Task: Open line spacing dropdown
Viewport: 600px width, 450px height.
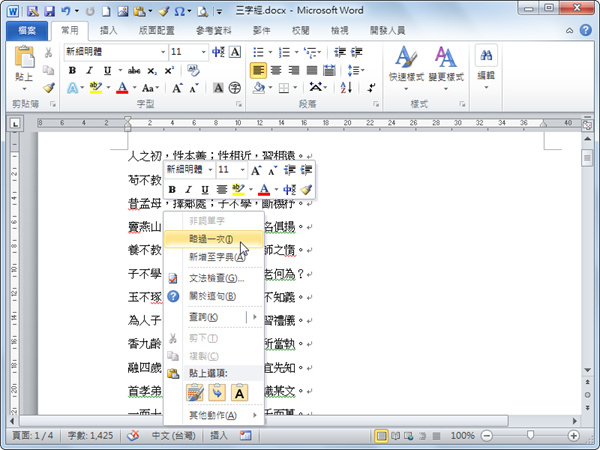Action: coord(356,70)
